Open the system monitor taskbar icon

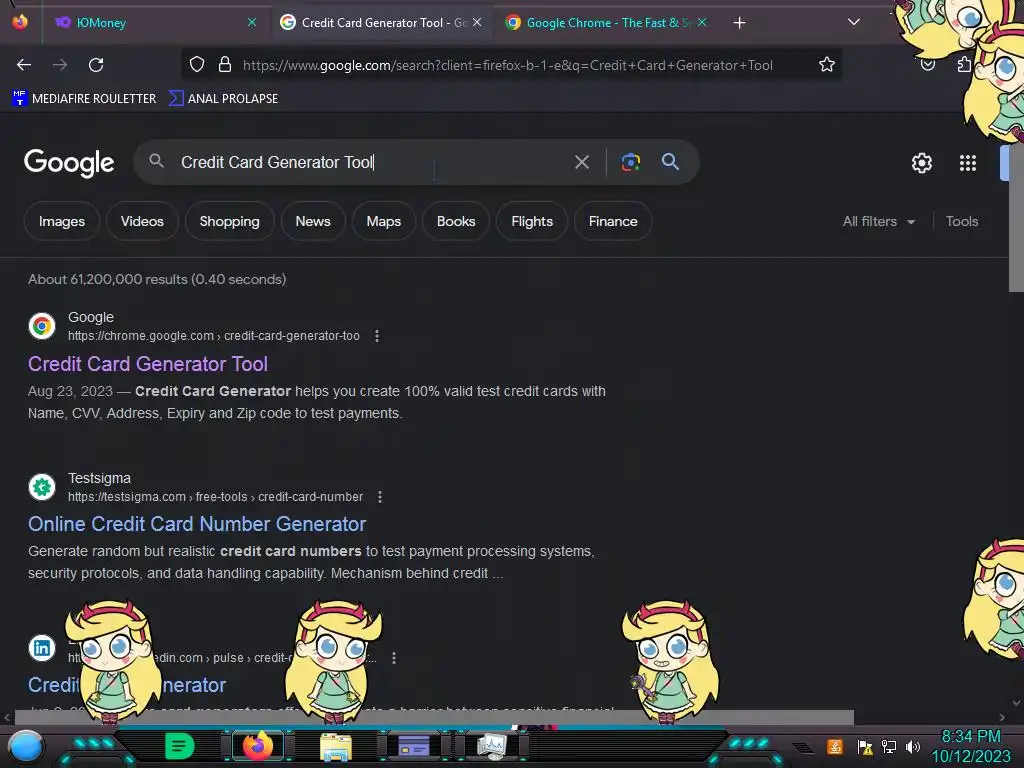(x=492, y=746)
